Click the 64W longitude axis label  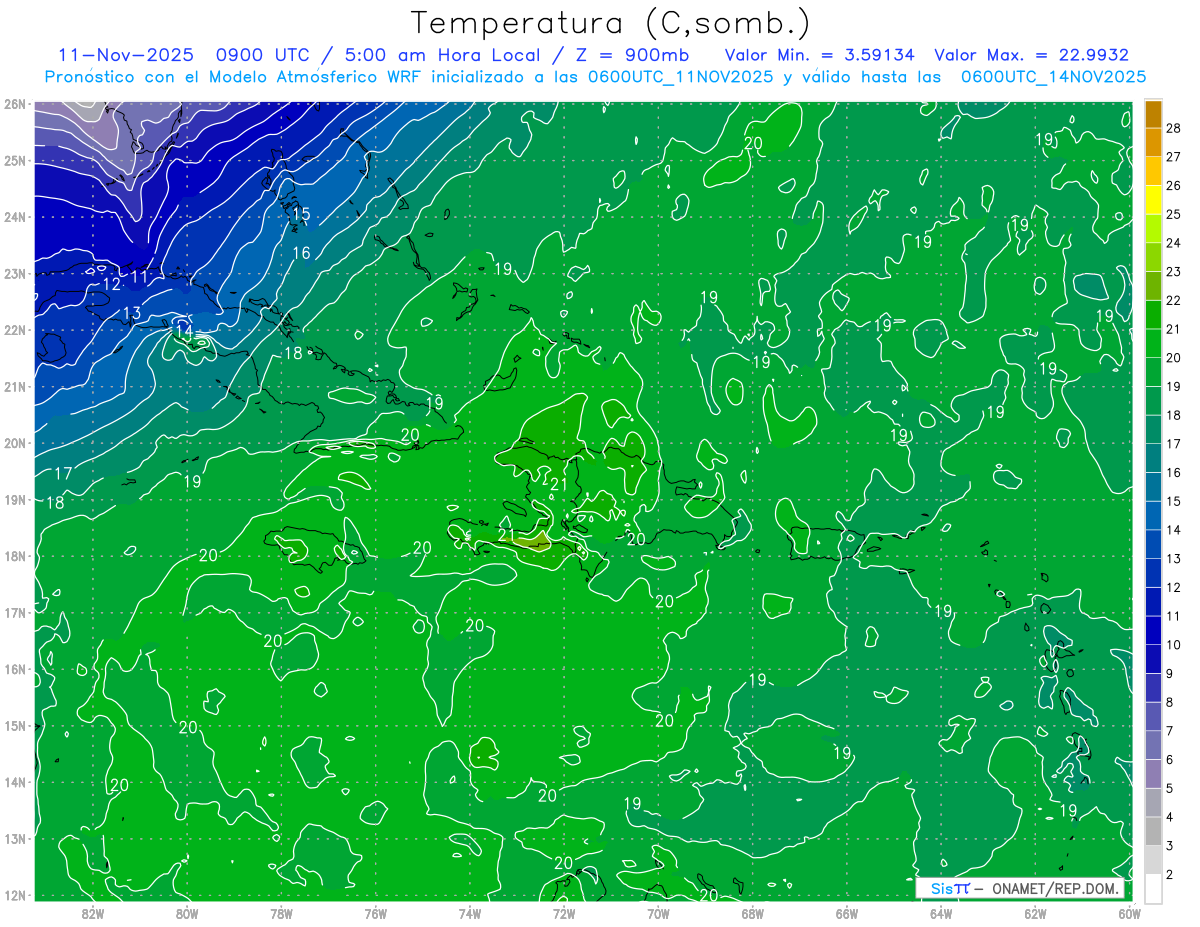click(941, 913)
